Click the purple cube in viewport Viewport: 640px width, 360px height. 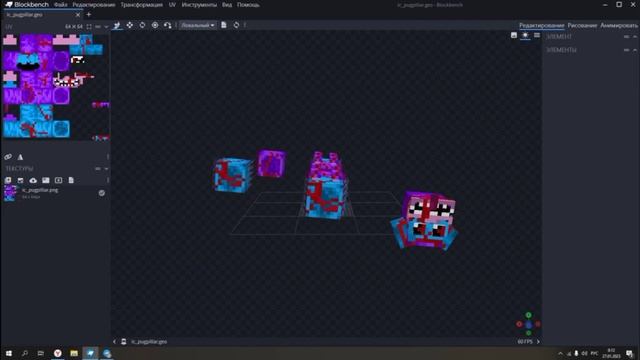coord(271,163)
